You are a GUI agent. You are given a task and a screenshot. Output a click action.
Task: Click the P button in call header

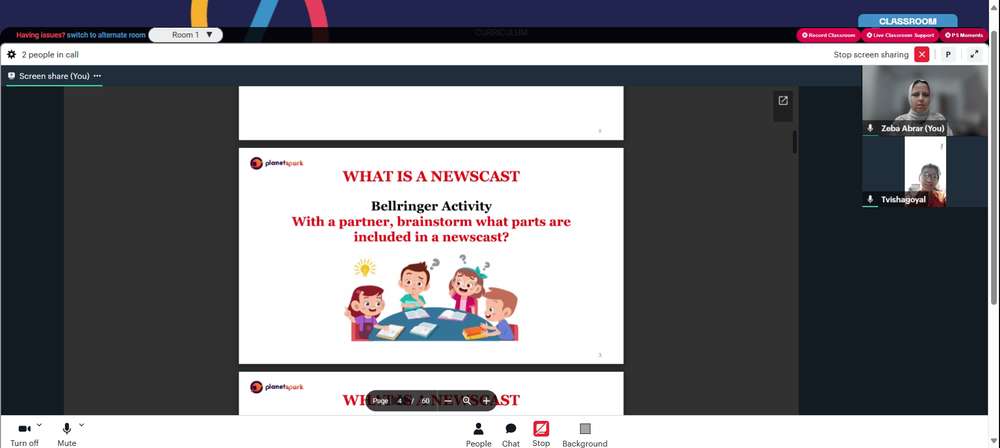coord(948,54)
